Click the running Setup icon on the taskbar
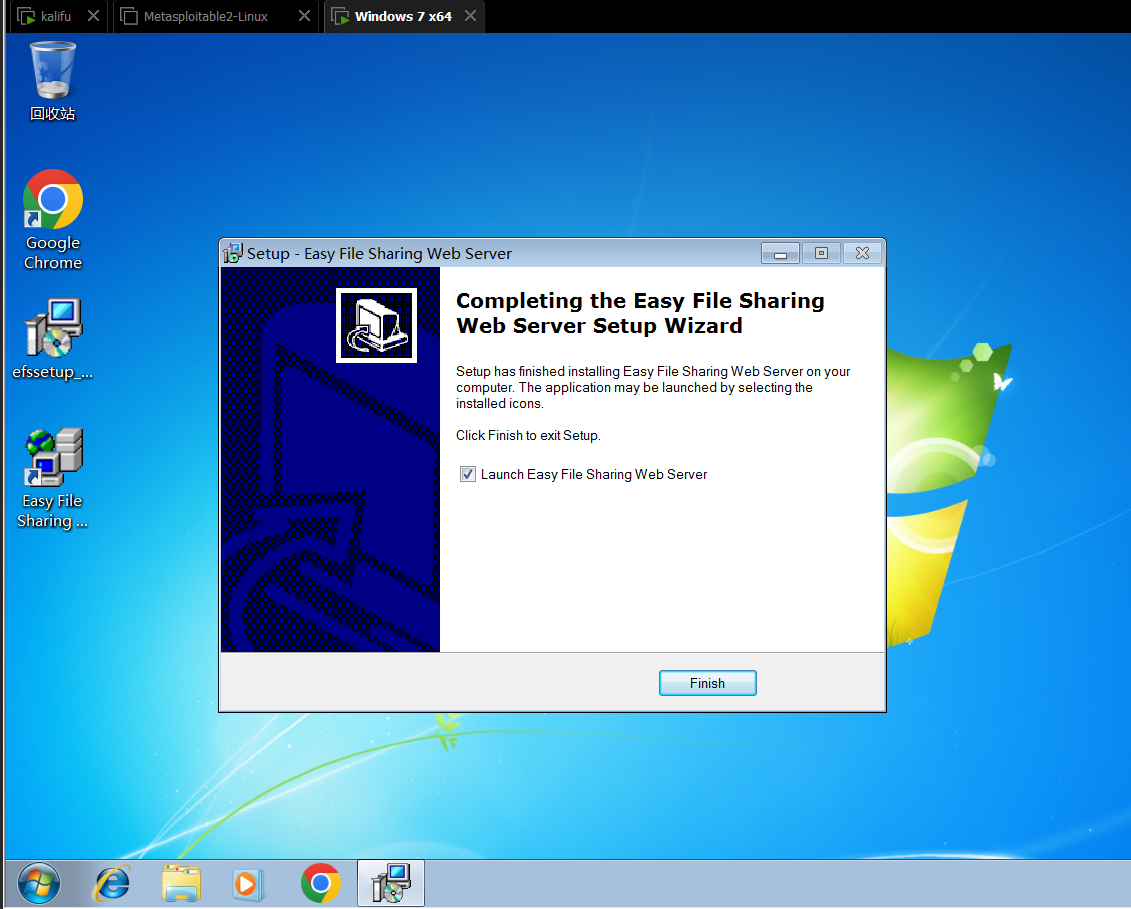The image size is (1131, 909). click(390, 883)
